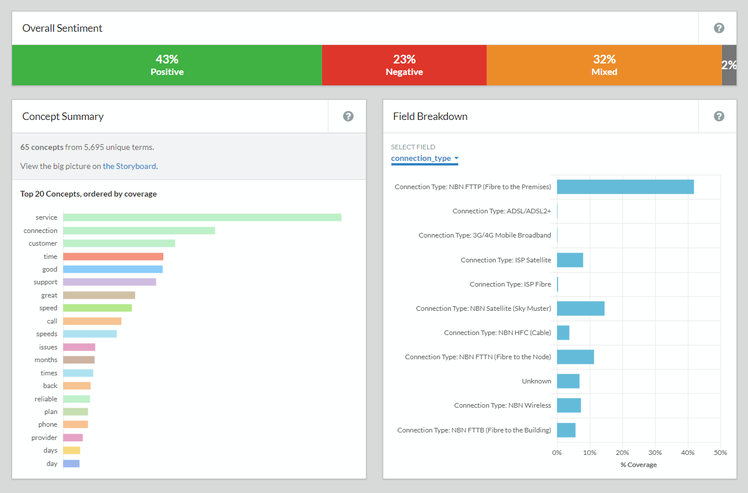Click the 'customer' concept bar
The image size is (748, 493).
(x=119, y=243)
